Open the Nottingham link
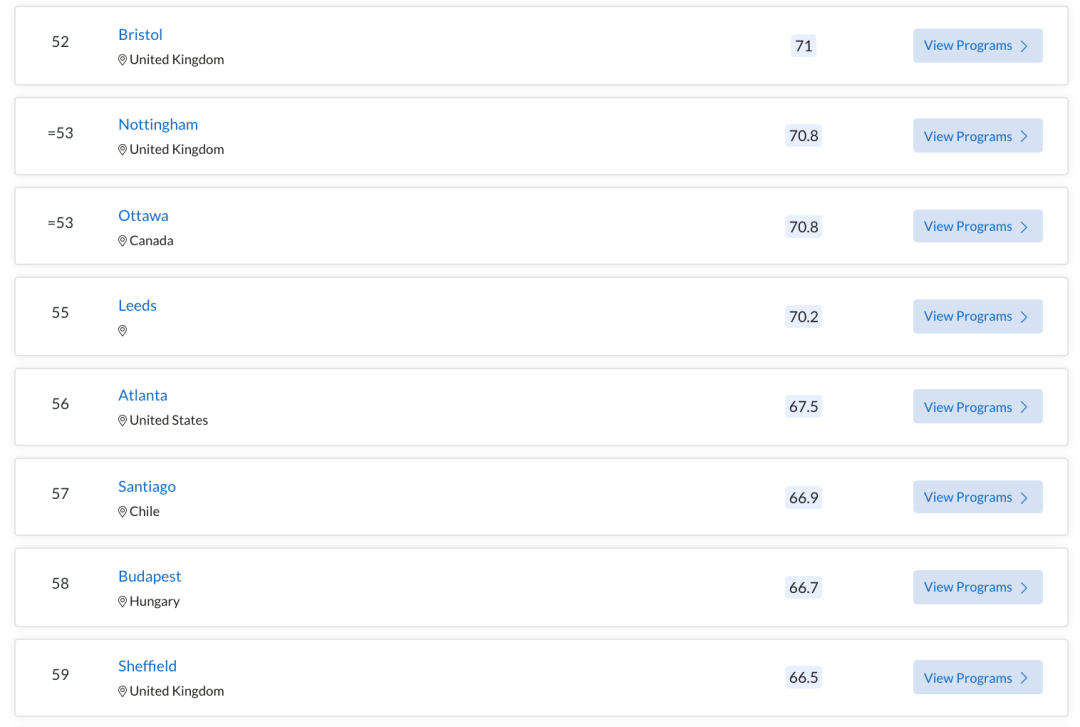This screenshot has width=1080, height=727. coord(158,125)
